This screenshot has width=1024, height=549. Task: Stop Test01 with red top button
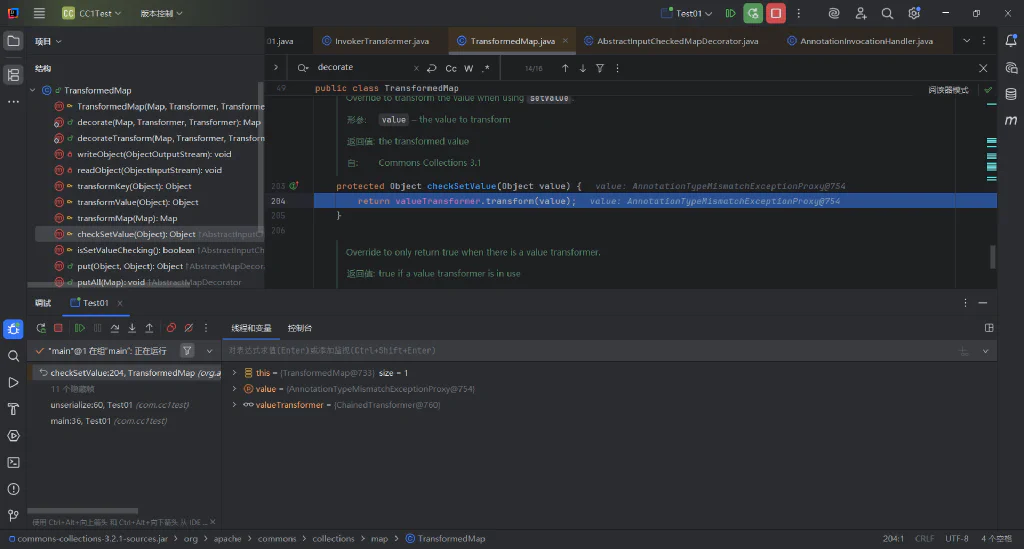pyautogui.click(x=776, y=13)
